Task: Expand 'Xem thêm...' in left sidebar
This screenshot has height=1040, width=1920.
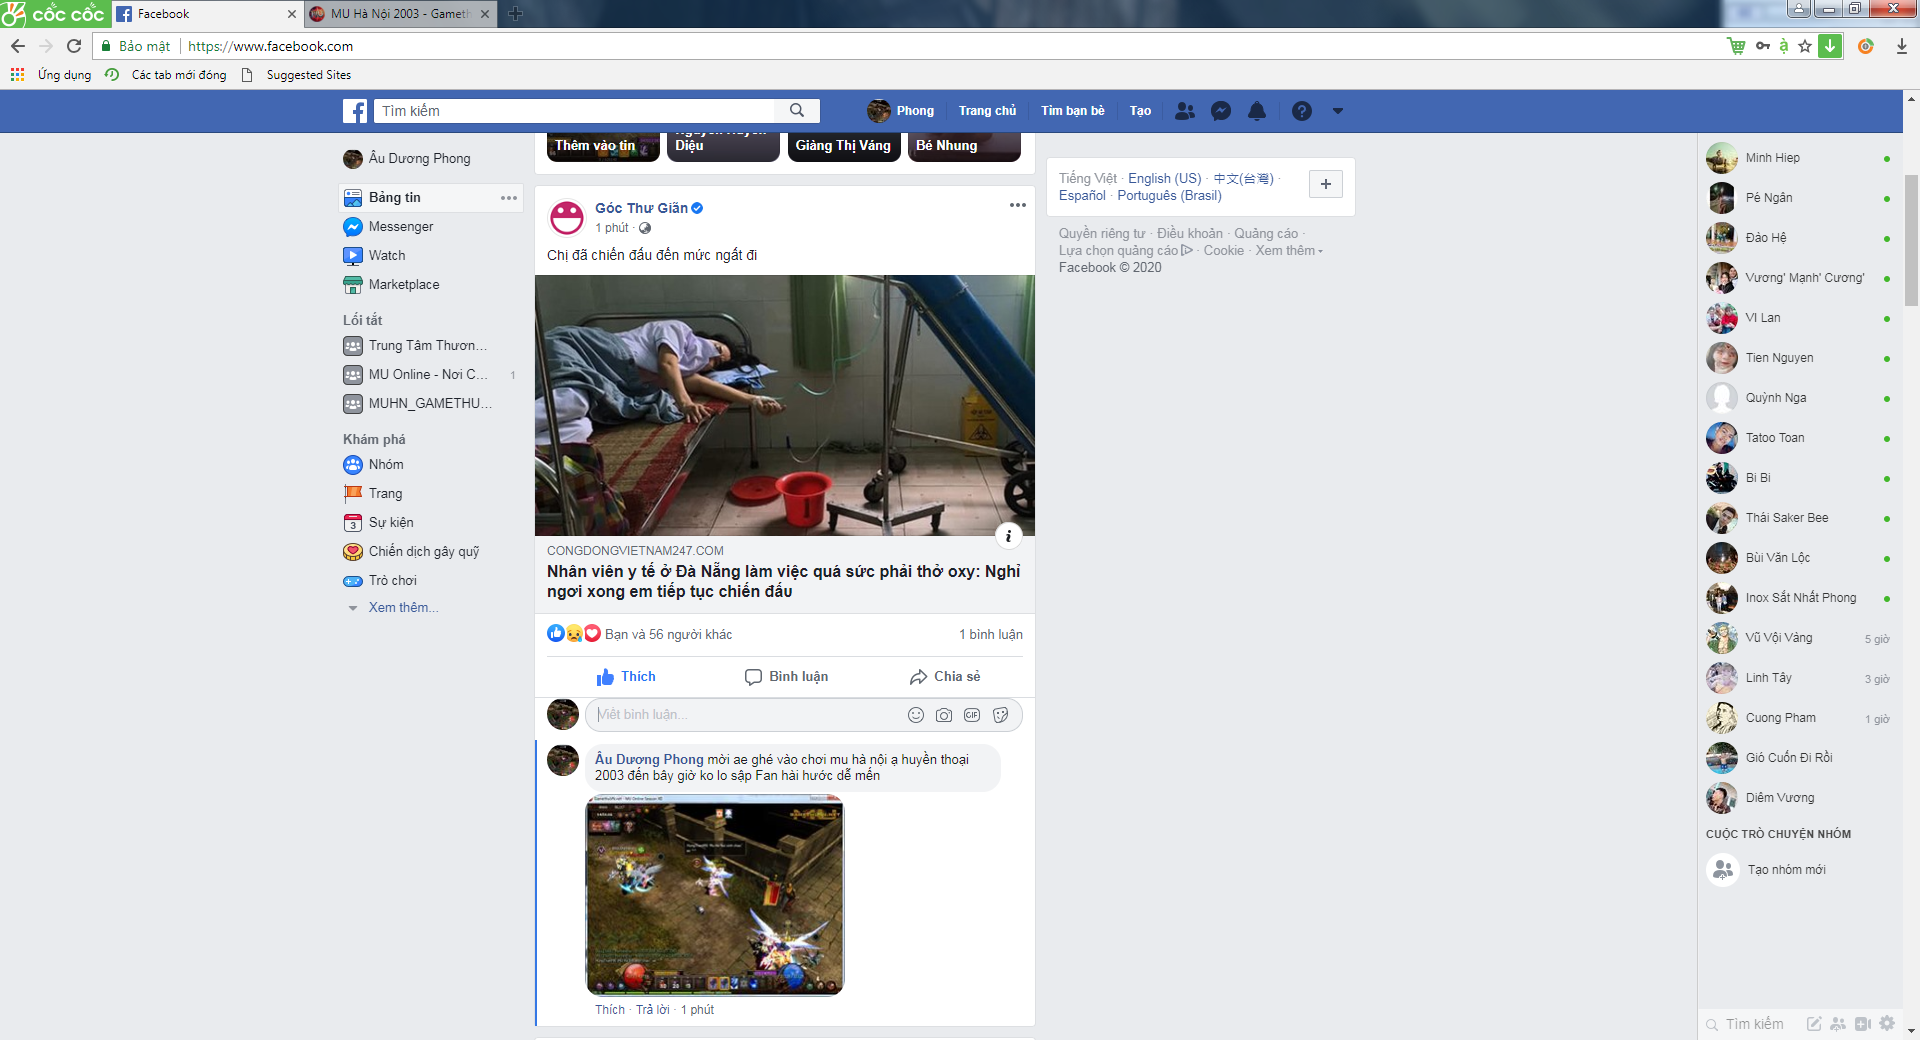Action: pyautogui.click(x=403, y=608)
